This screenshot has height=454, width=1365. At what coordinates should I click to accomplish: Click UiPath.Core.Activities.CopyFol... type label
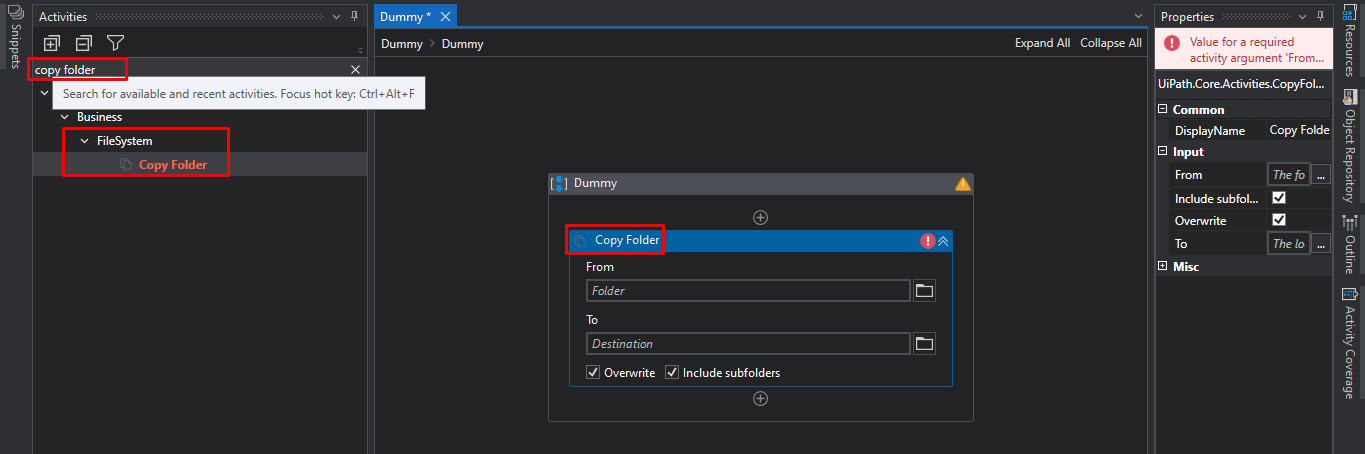click(1242, 84)
